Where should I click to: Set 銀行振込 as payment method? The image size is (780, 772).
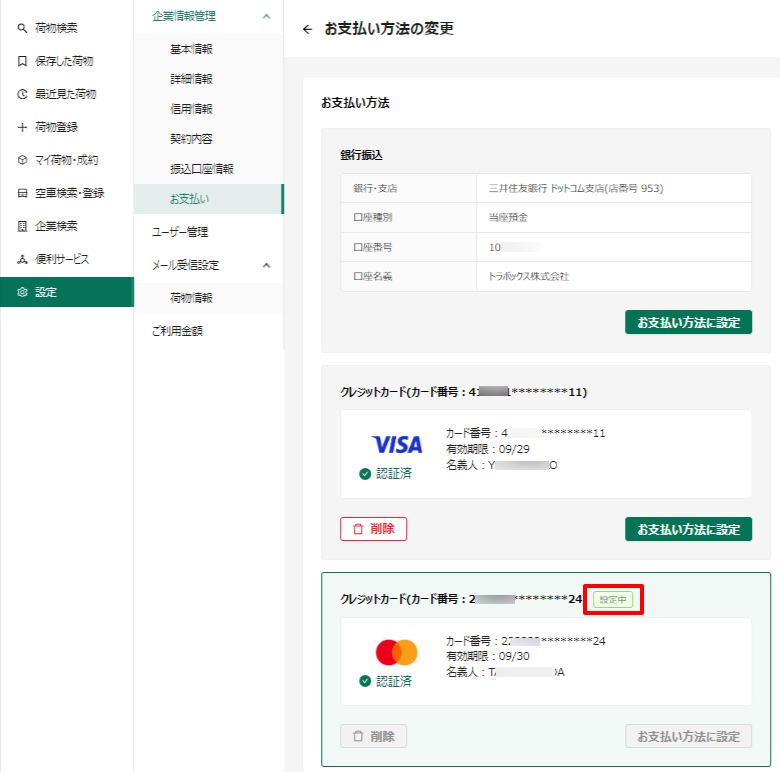[688, 322]
